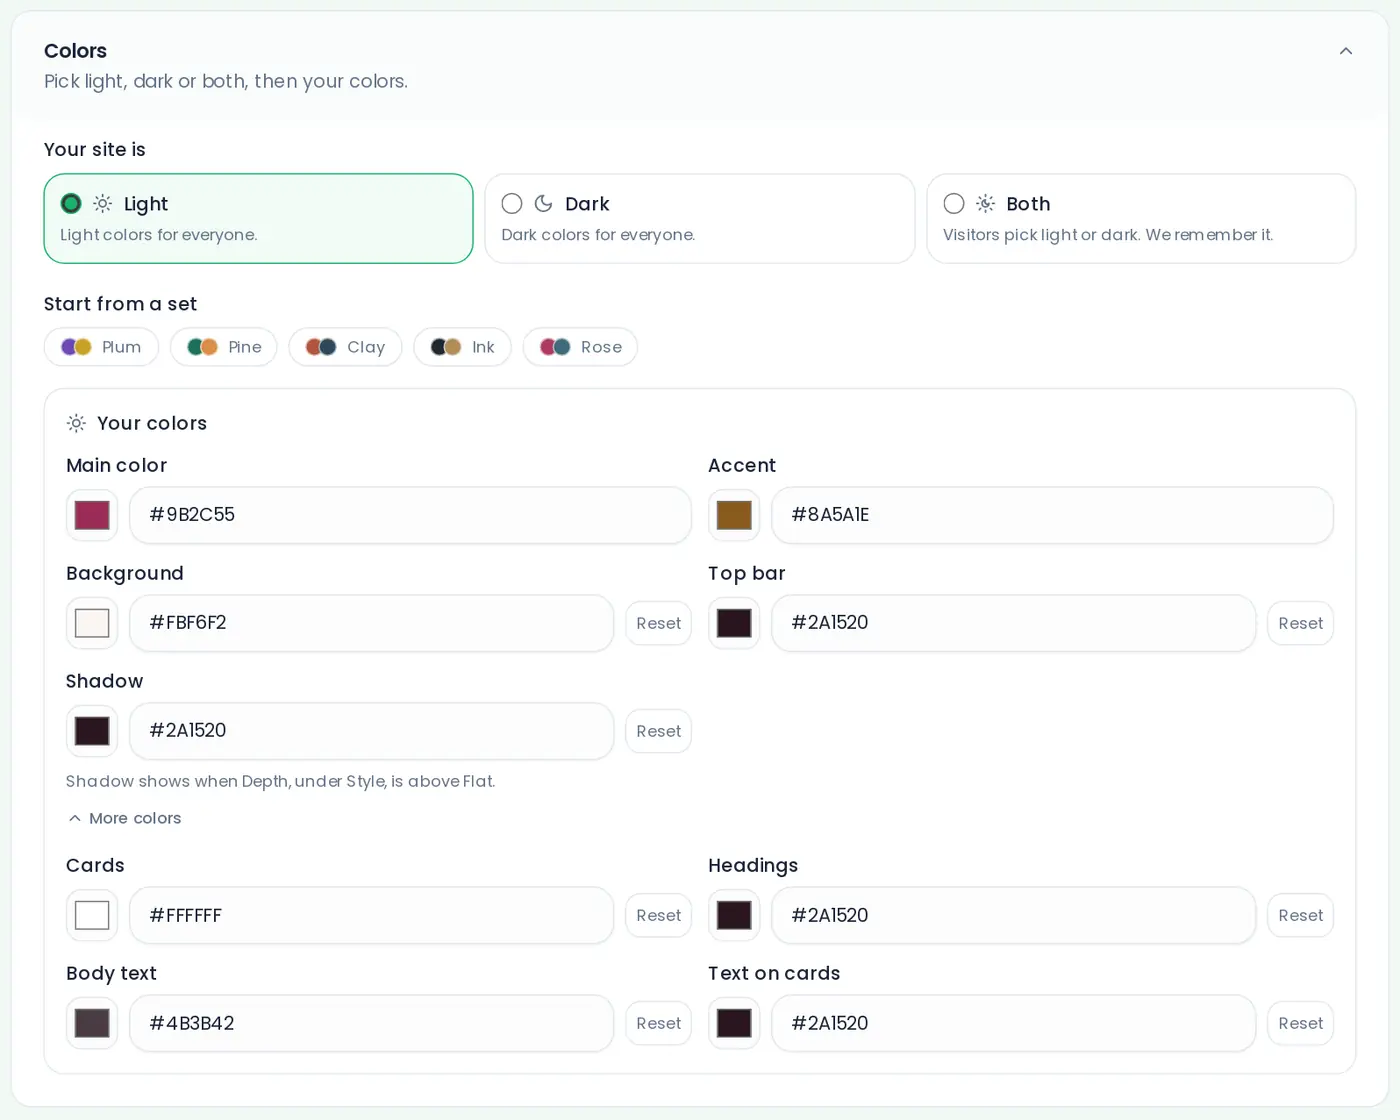Viewport: 1400px width, 1120px height.
Task: Select the Dark radio option
Action: [700, 218]
